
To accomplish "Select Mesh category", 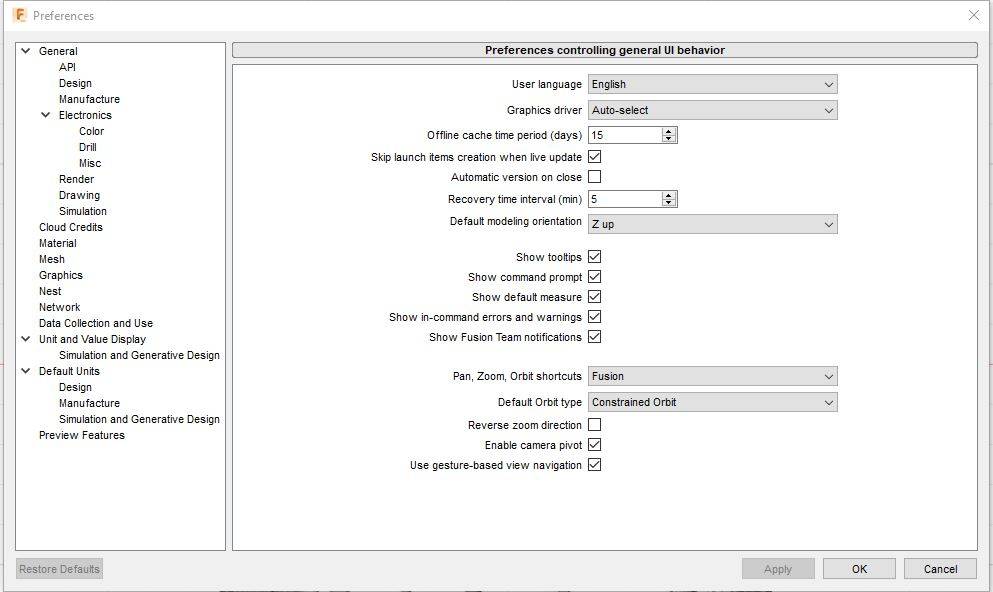I will click(52, 259).
